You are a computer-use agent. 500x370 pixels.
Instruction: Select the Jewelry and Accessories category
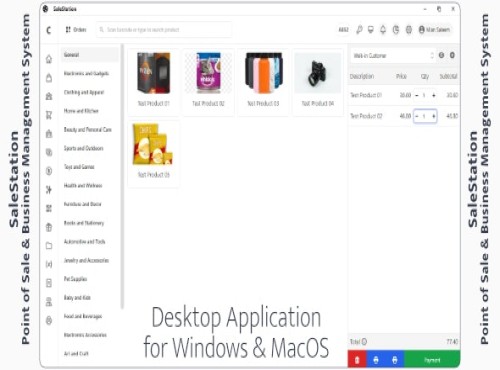coord(86,260)
